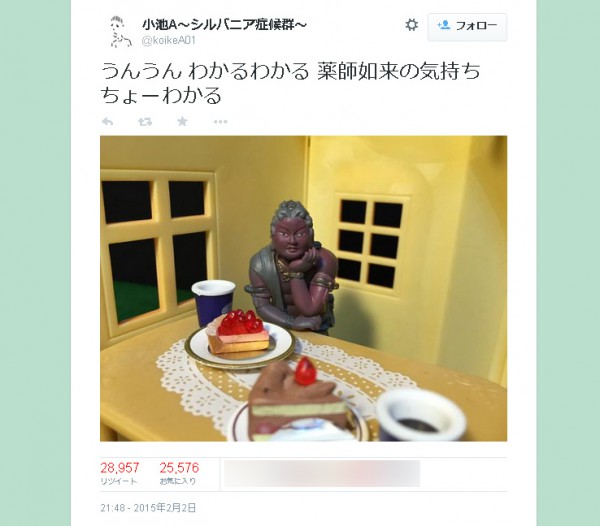Open the @koikeA01 handle link
The height and width of the screenshot is (526, 600).
tap(169, 41)
